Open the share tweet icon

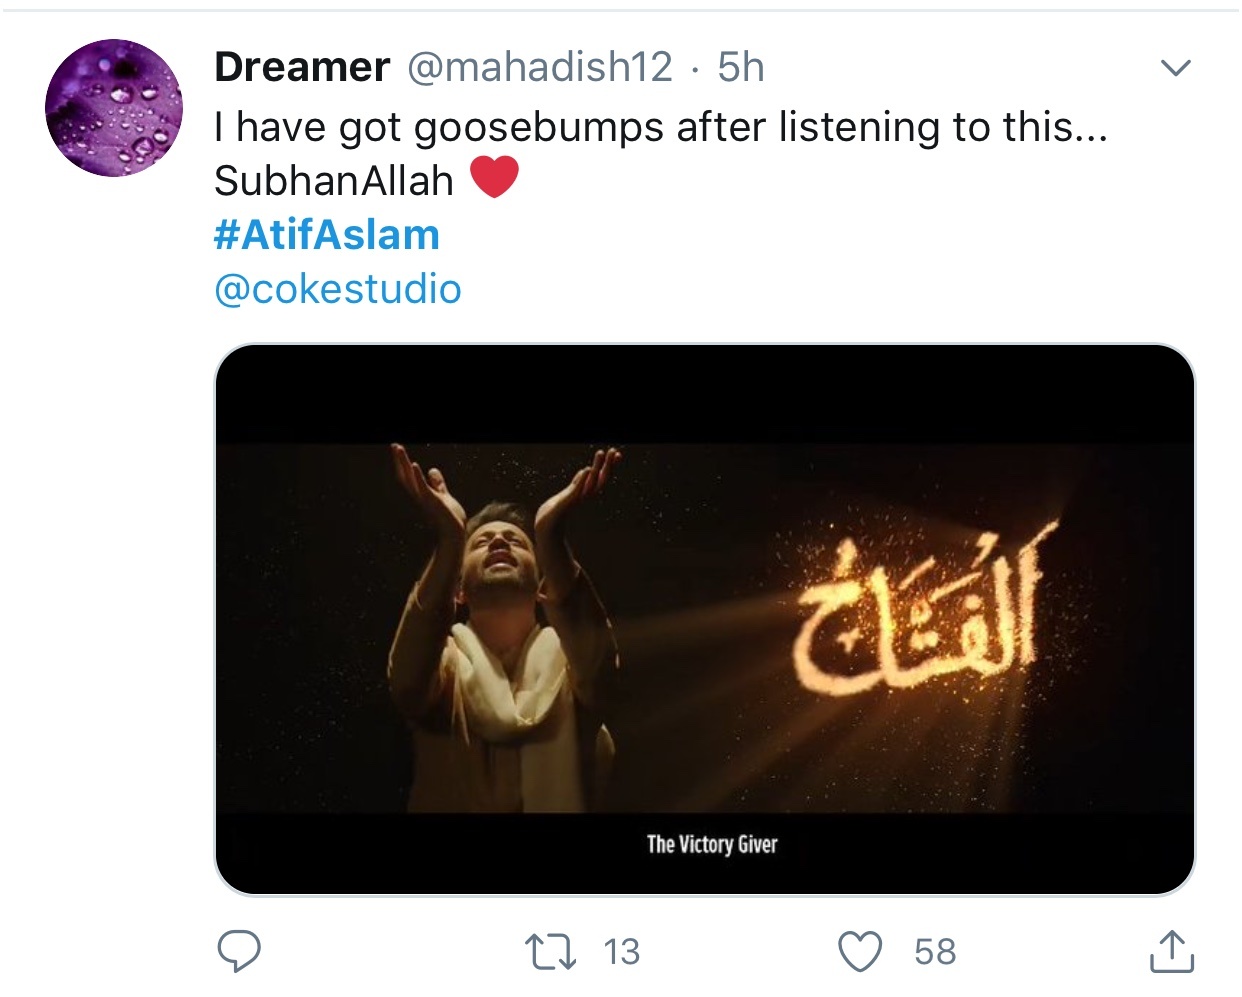pos(1171,951)
